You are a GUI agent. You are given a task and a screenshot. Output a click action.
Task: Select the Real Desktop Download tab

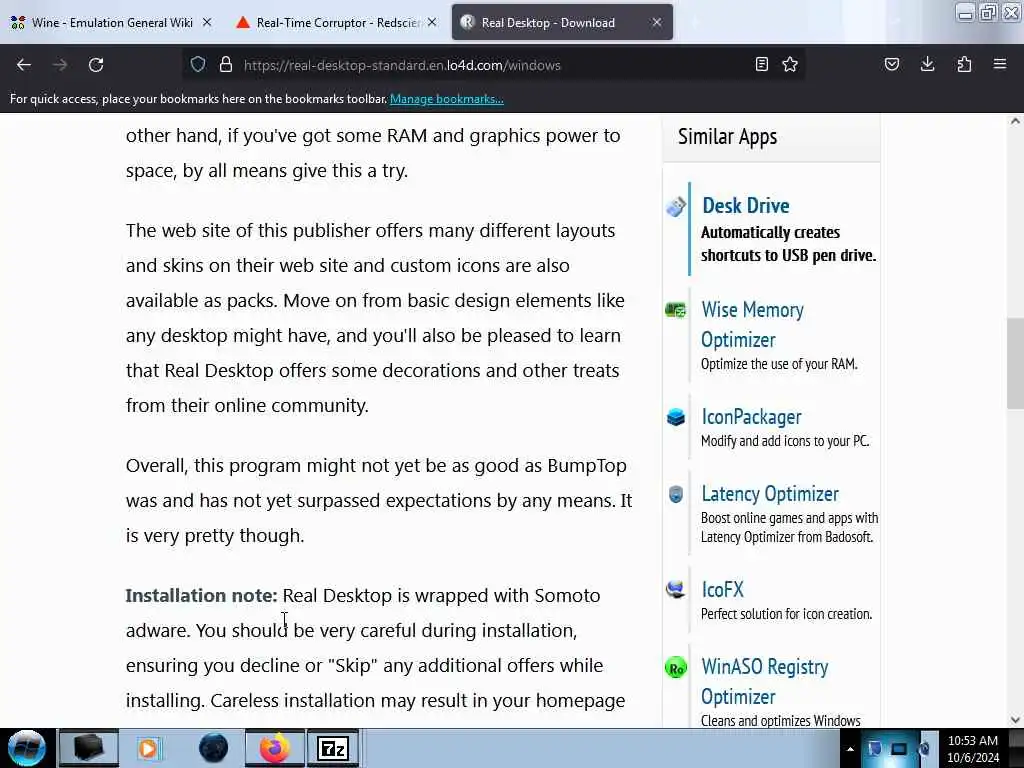click(562, 22)
